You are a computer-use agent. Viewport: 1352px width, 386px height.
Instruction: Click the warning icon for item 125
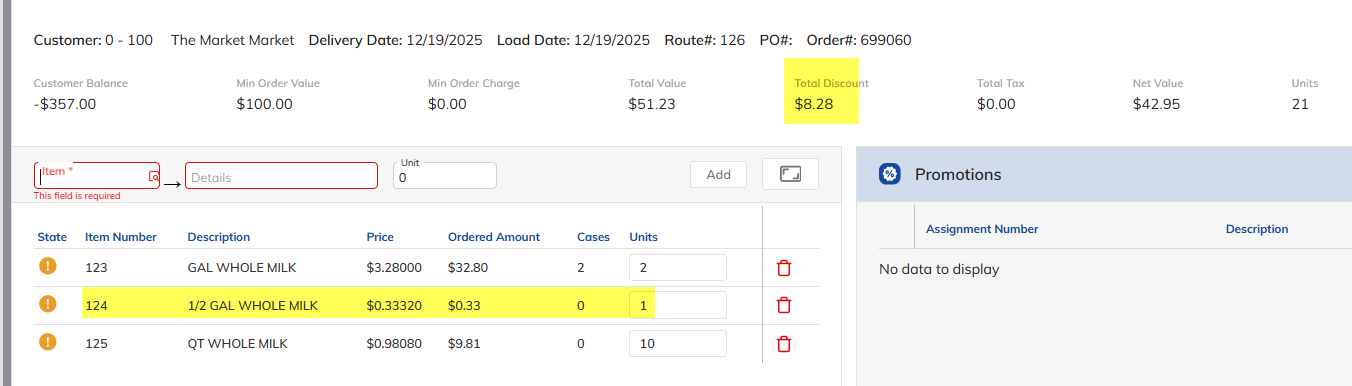(x=47, y=342)
